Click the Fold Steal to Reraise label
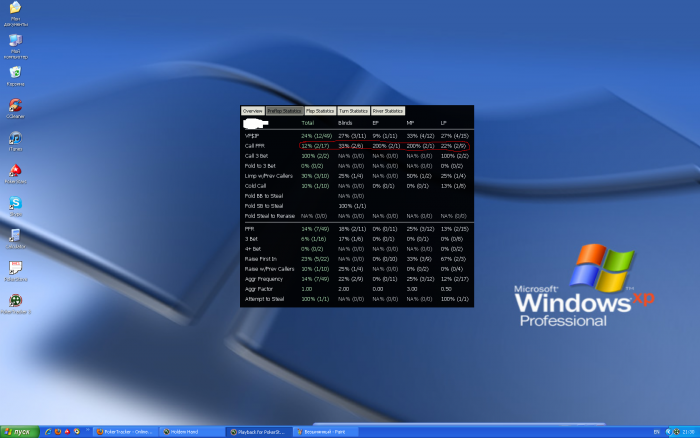The height and width of the screenshot is (438, 700). click(x=270, y=216)
